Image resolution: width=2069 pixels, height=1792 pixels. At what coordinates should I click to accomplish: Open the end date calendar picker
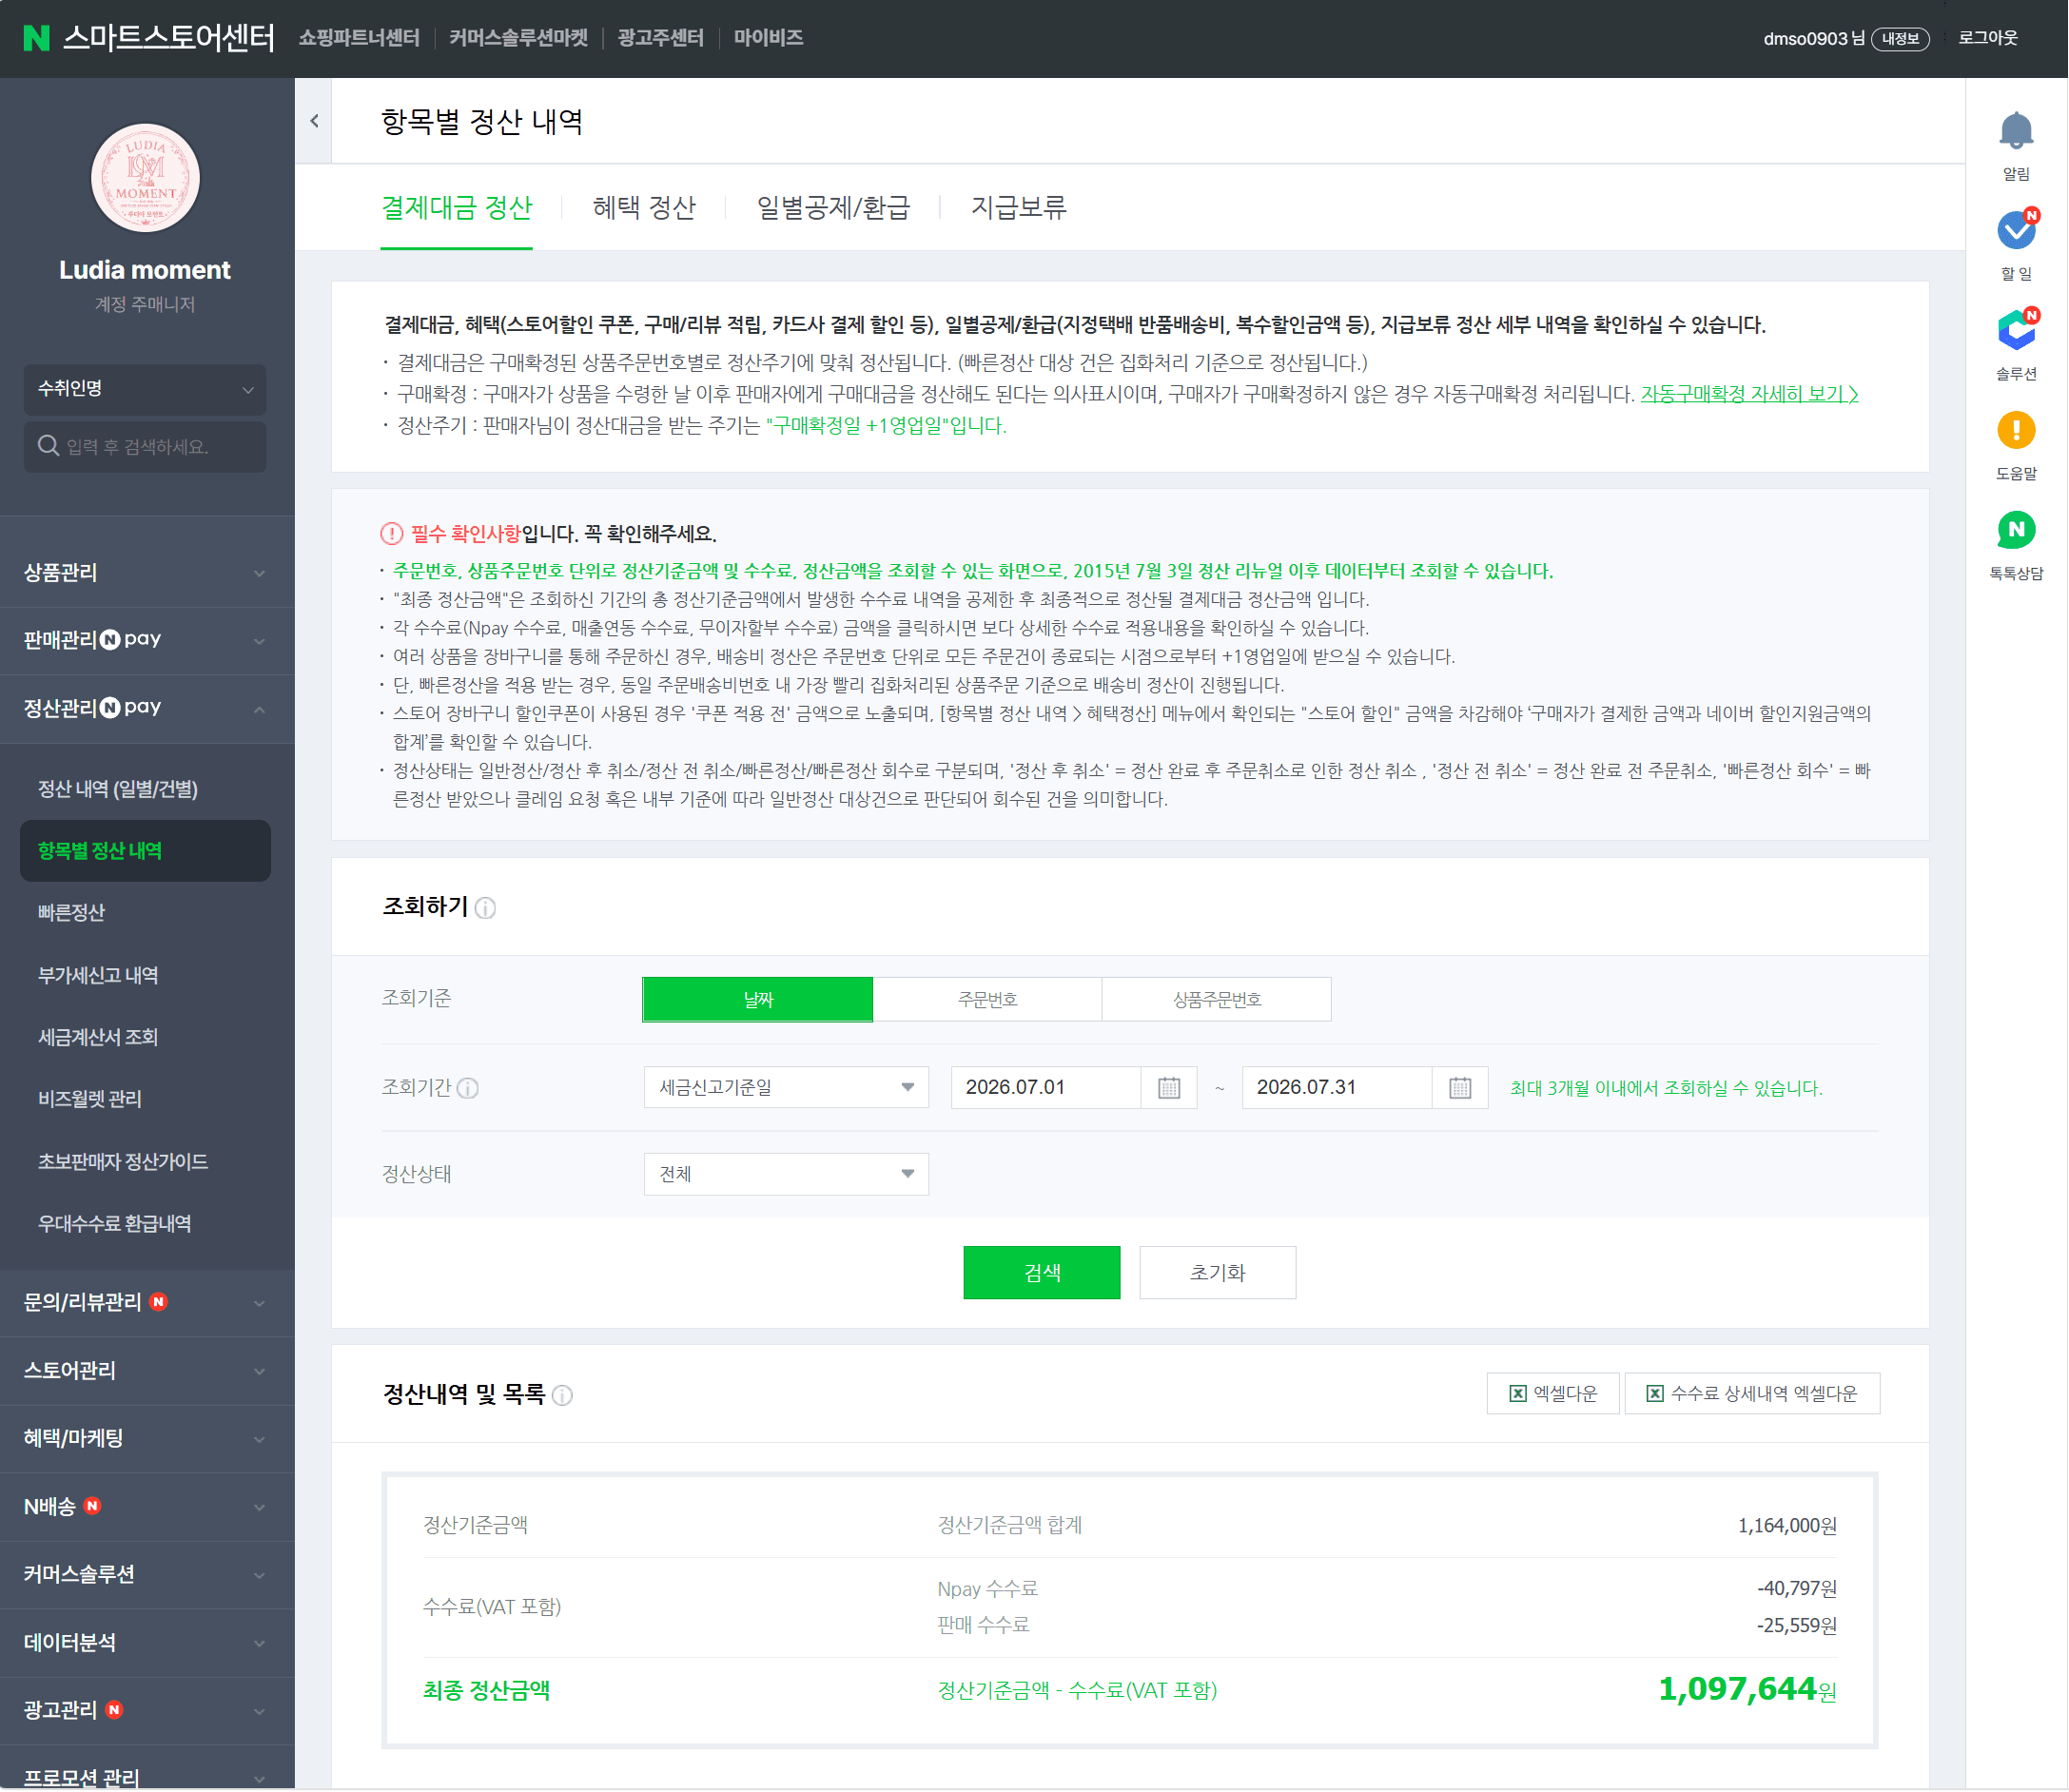[x=1460, y=1088]
